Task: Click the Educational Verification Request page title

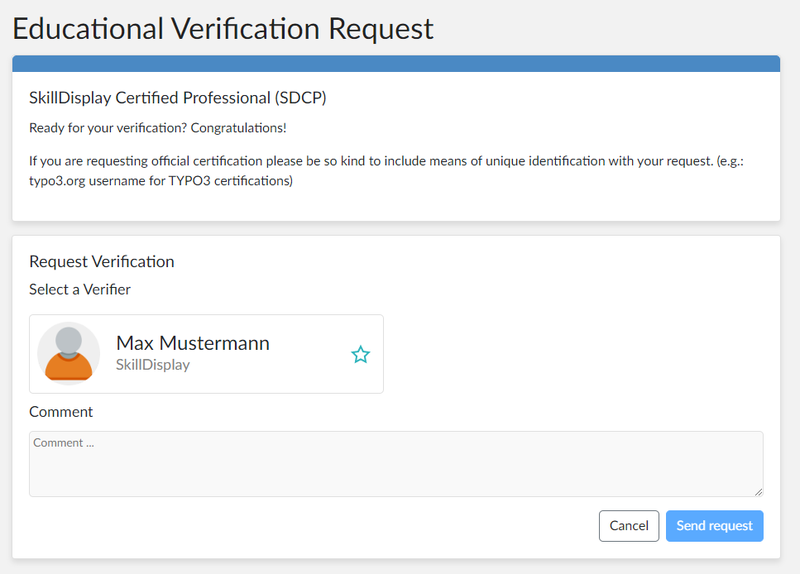Action: (223, 28)
